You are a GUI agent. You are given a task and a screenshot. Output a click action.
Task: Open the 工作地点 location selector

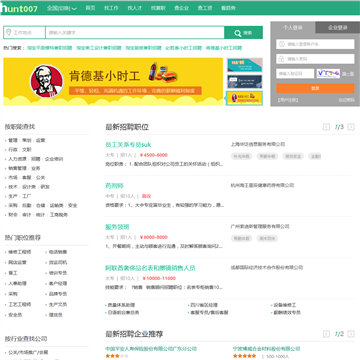[24, 33]
